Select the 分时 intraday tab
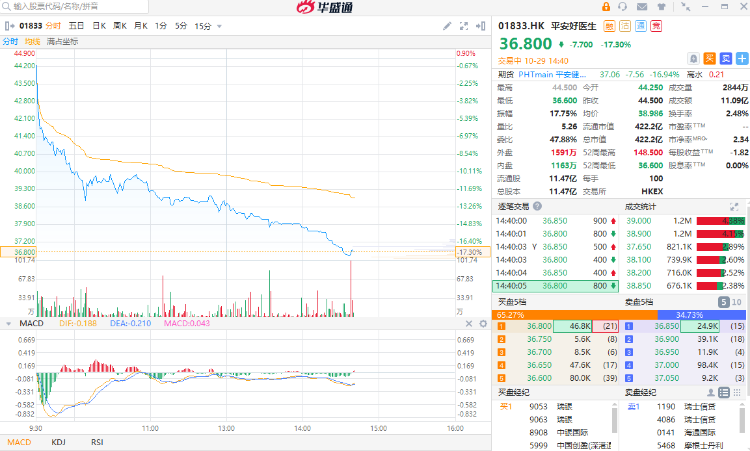This screenshot has width=750, height=451. [x=54, y=26]
